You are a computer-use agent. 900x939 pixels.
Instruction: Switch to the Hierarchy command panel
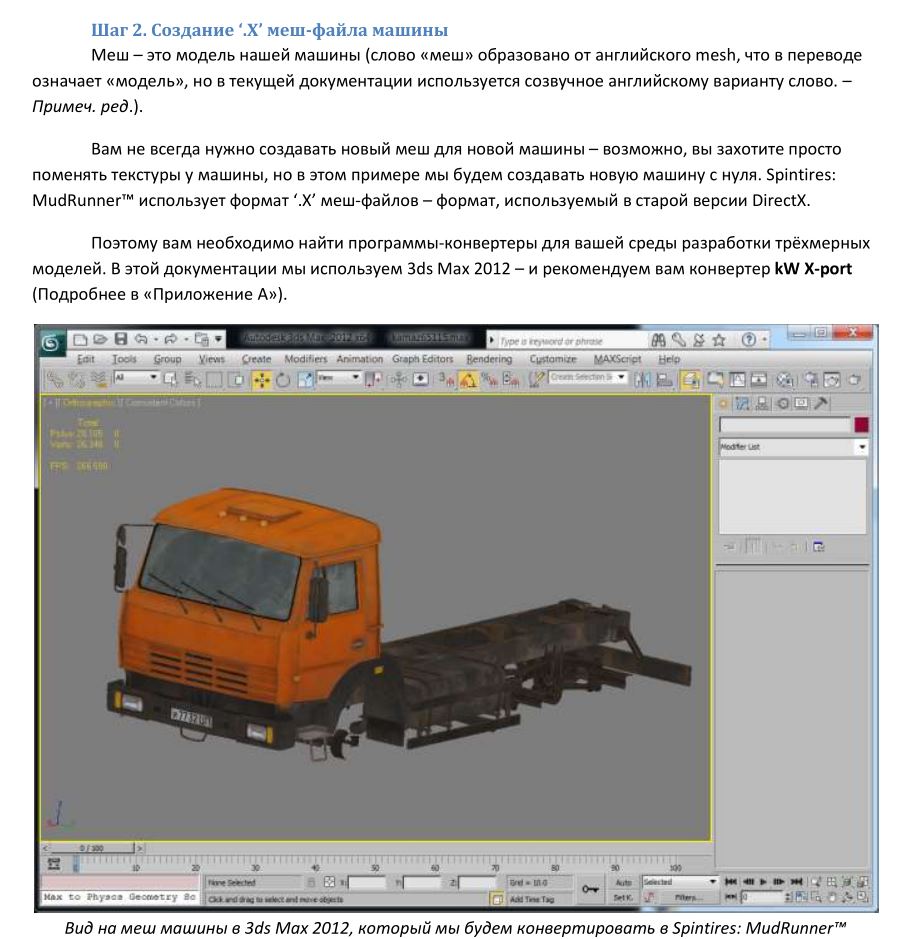pyautogui.click(x=764, y=403)
